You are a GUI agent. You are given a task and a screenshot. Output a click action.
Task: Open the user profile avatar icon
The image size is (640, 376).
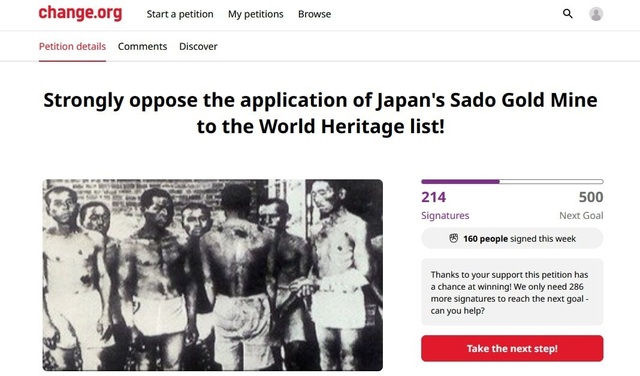coord(596,14)
